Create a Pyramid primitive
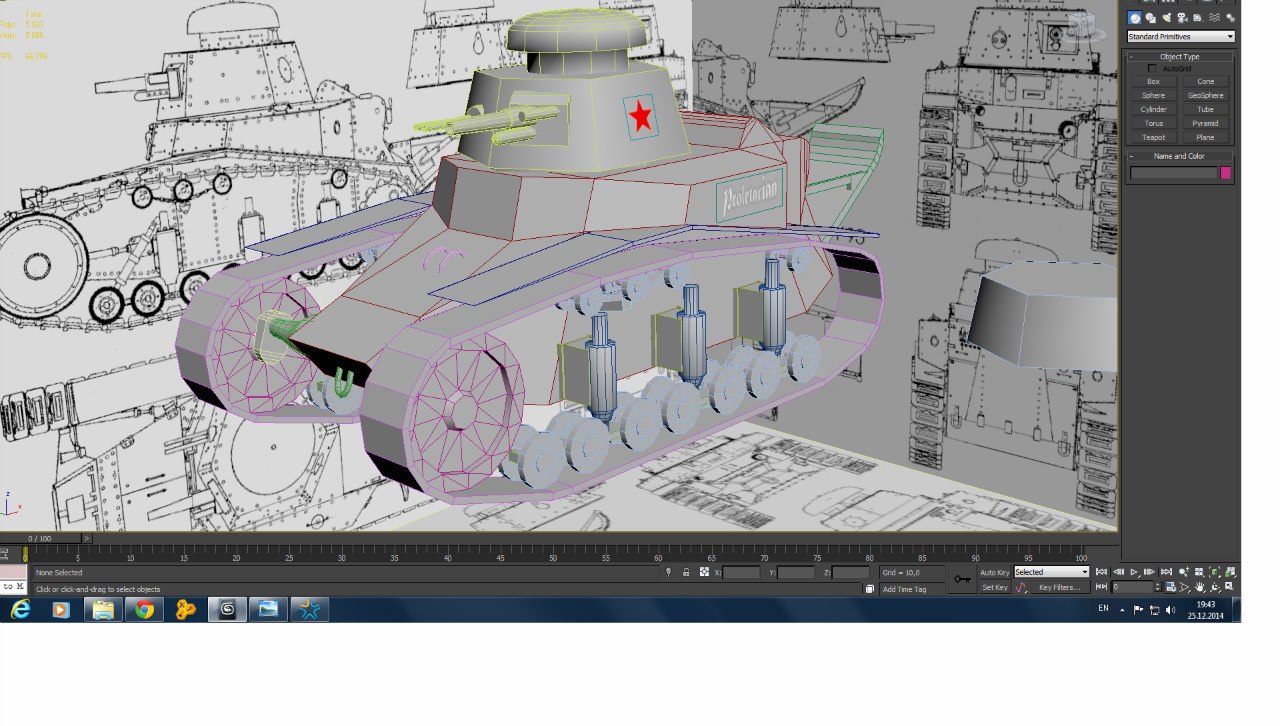Screen dimensions: 1280x726 (x=1205, y=124)
